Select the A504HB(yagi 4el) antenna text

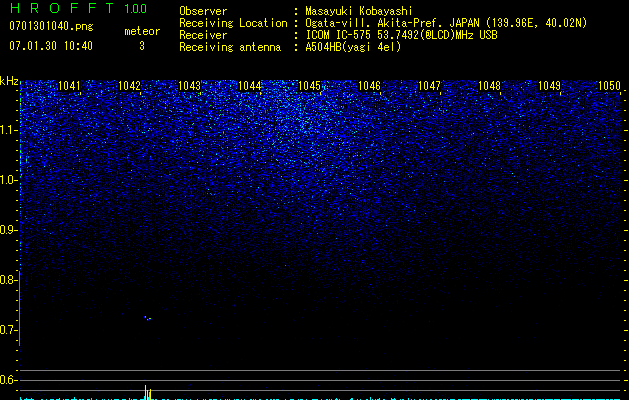[353, 47]
